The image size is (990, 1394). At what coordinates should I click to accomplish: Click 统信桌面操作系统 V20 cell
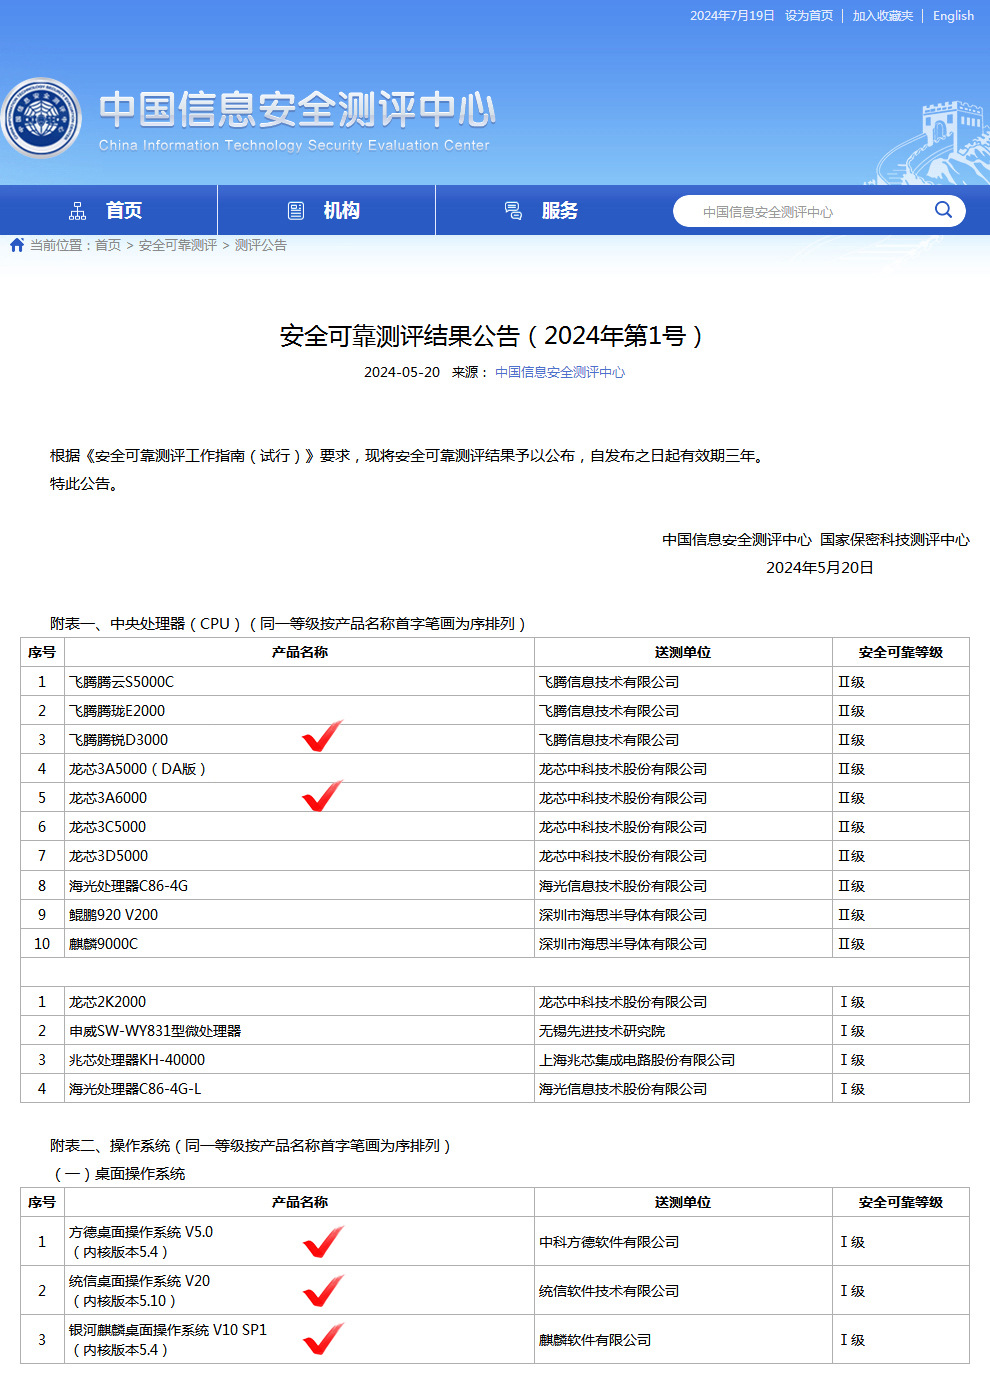pos(299,1291)
